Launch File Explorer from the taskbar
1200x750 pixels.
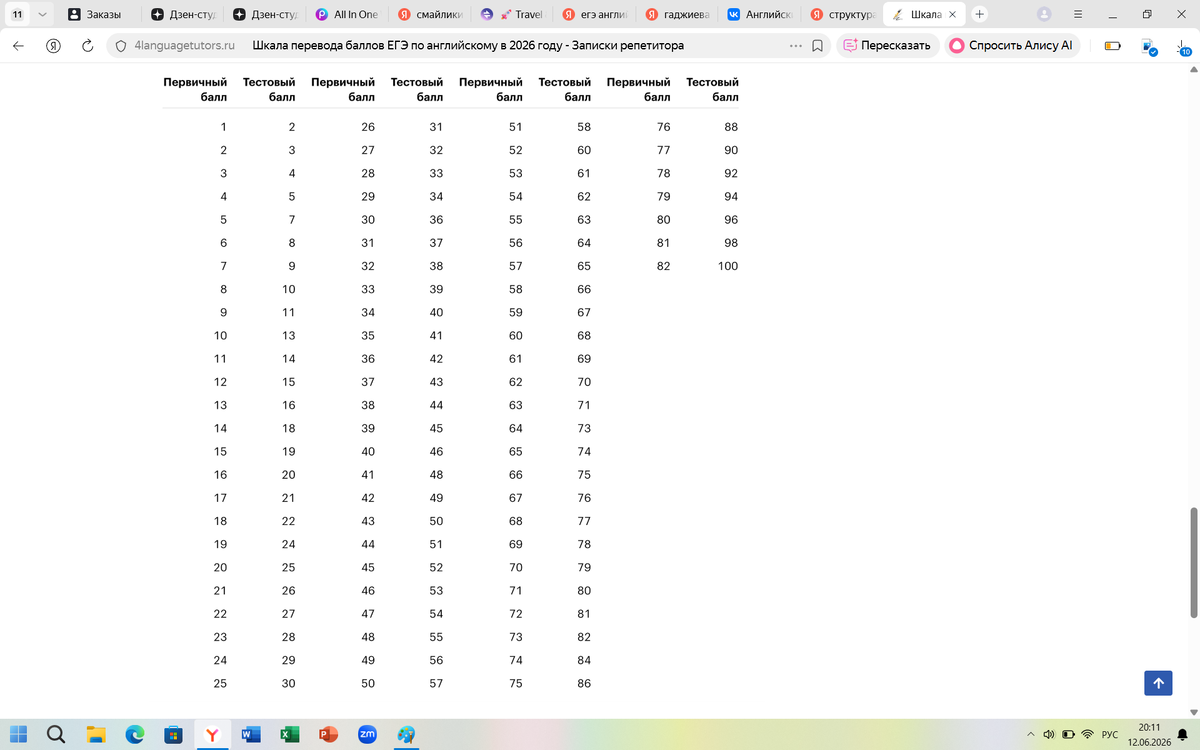pos(95,734)
